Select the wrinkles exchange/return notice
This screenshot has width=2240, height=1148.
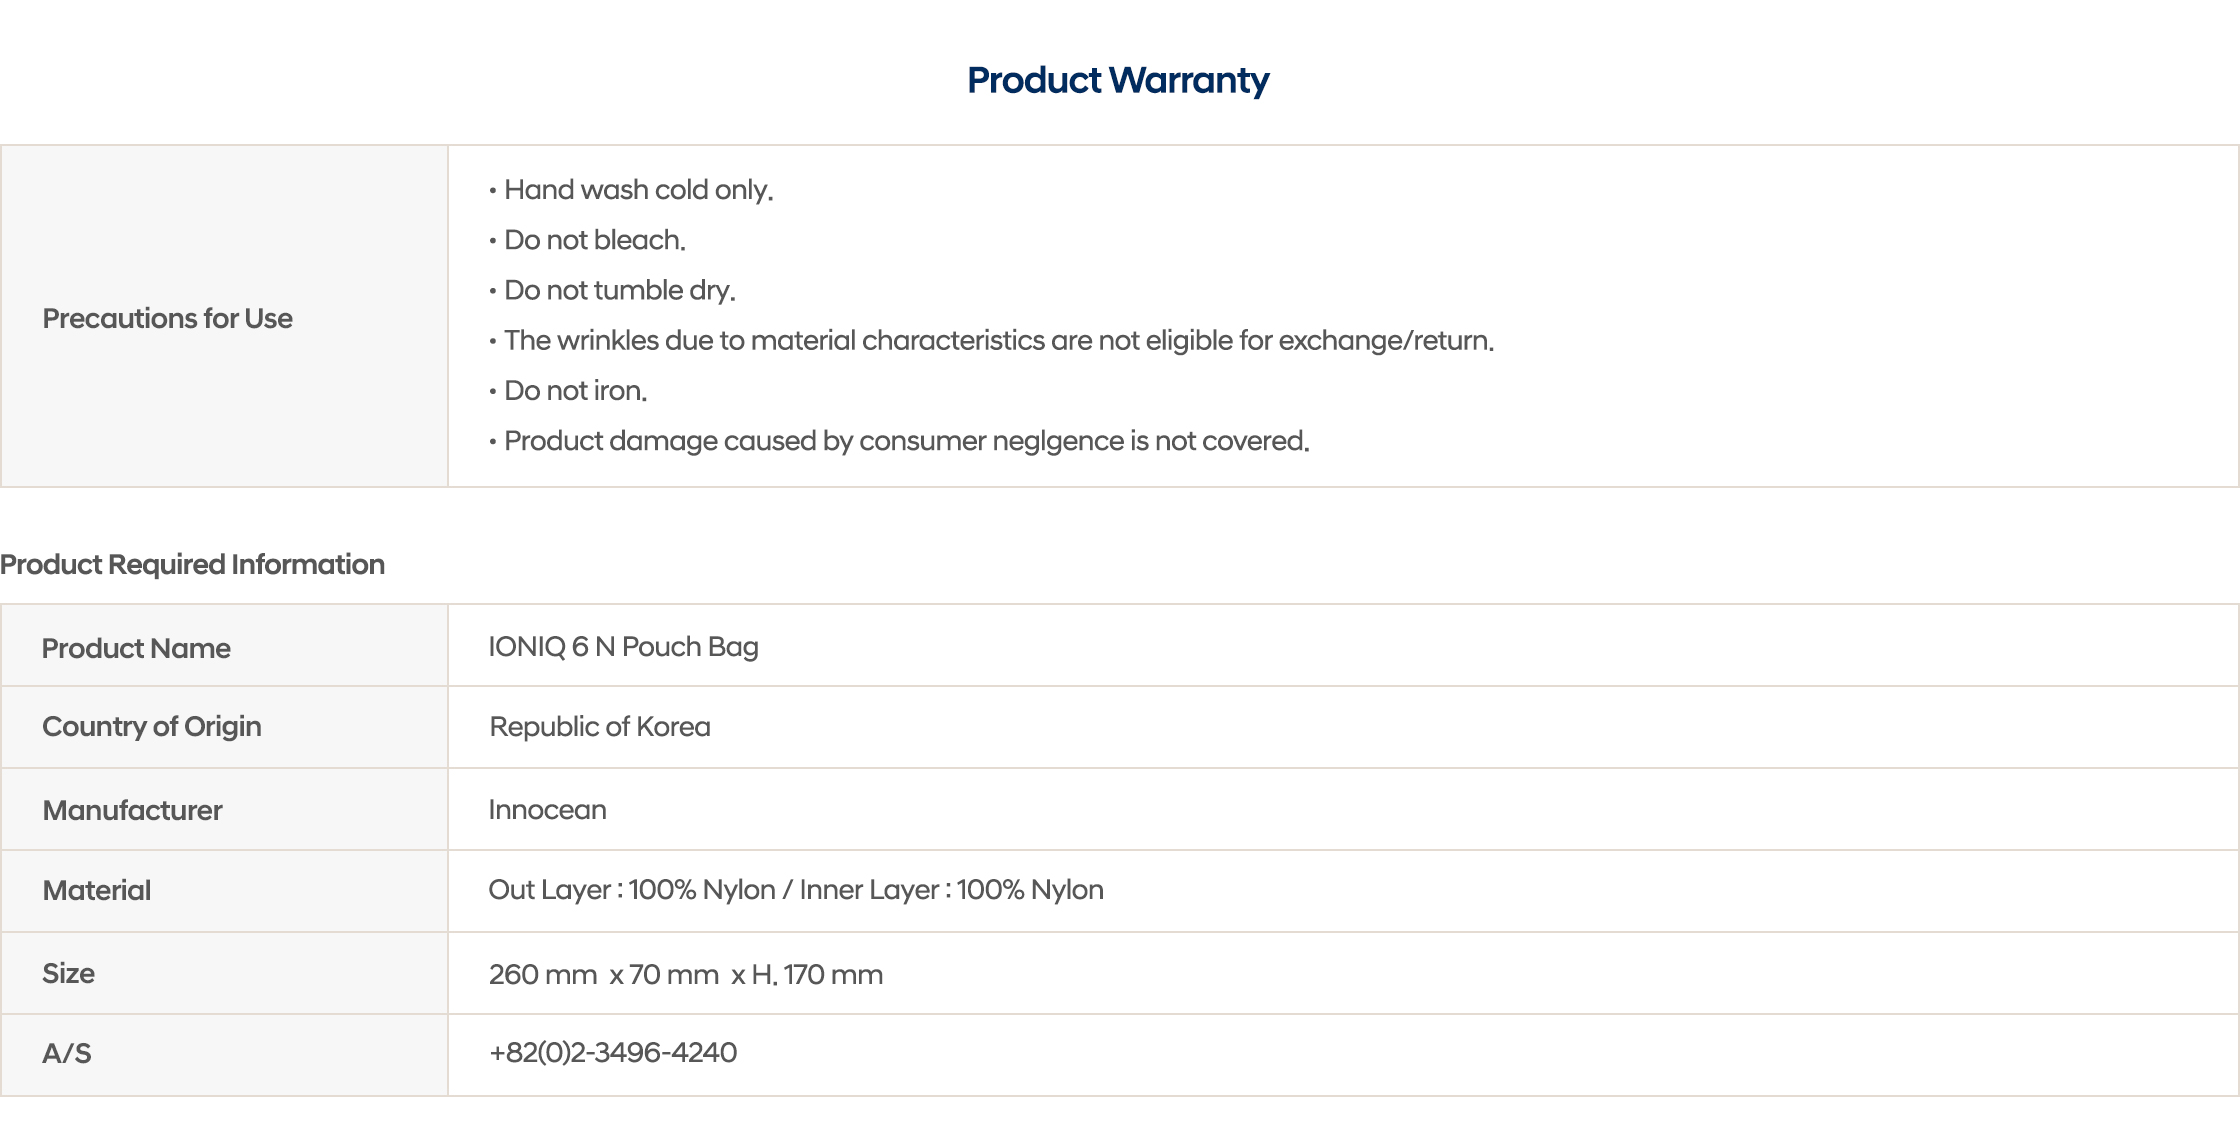click(998, 341)
